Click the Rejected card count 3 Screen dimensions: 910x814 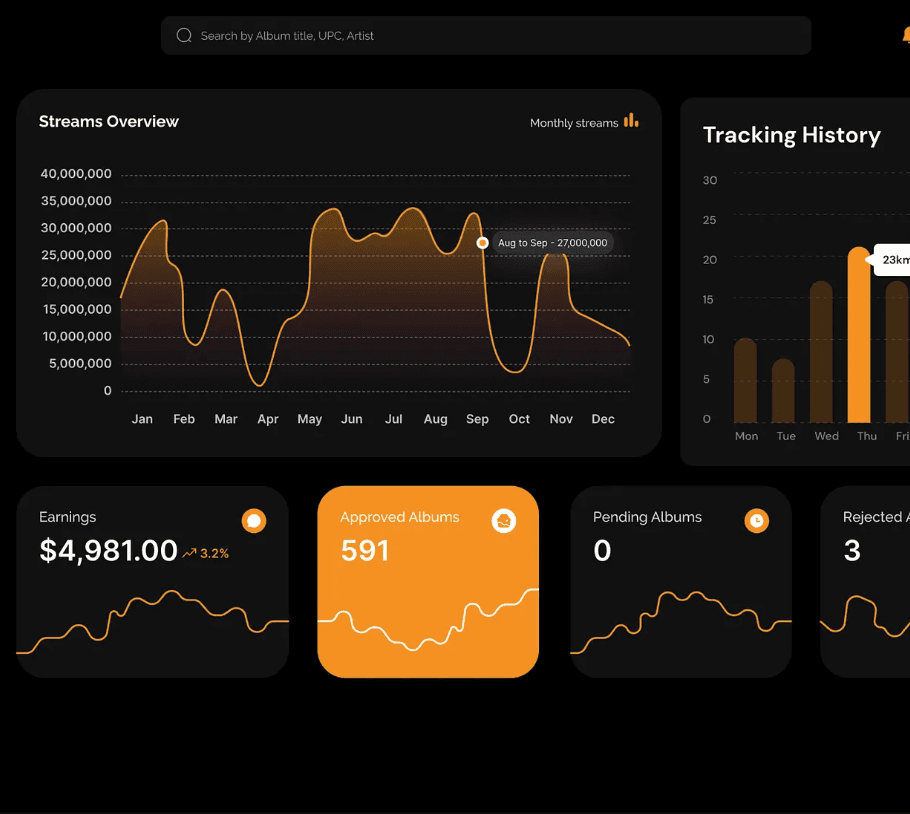(x=852, y=550)
